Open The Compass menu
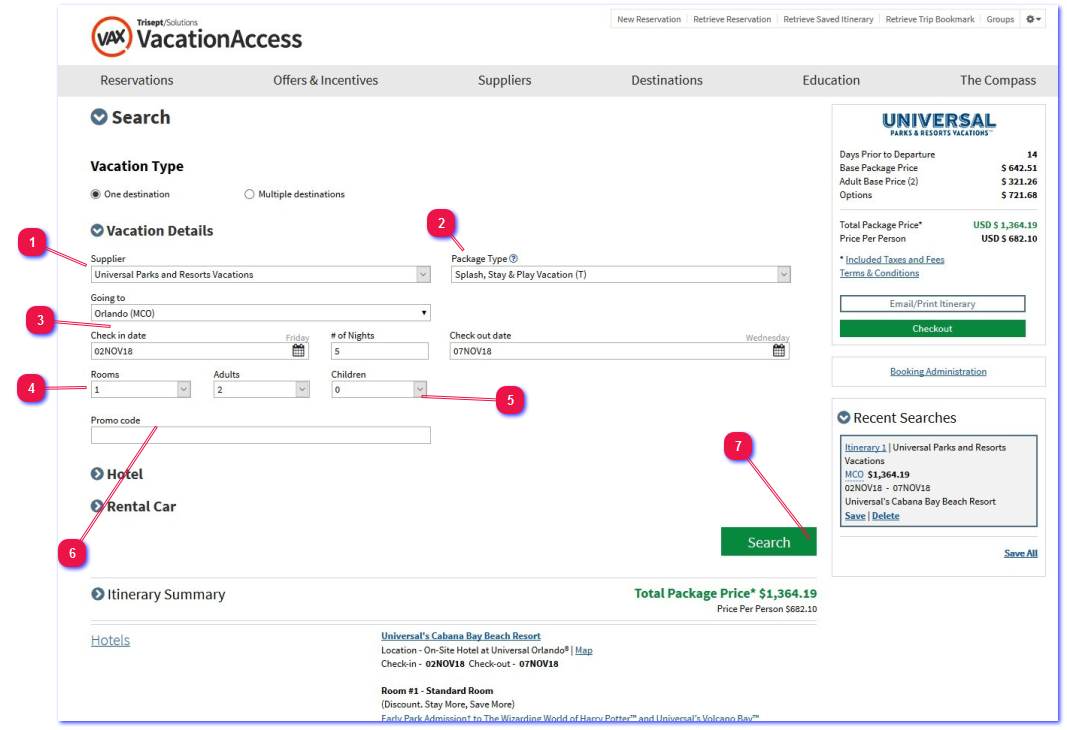Viewport: 1067px width, 730px height. tap(998, 80)
